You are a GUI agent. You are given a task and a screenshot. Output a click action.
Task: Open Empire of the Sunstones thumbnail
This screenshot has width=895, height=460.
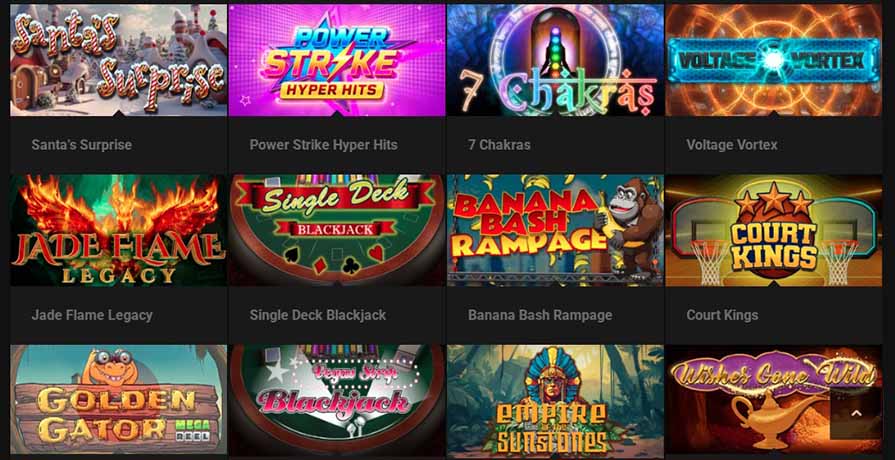[x=555, y=400]
